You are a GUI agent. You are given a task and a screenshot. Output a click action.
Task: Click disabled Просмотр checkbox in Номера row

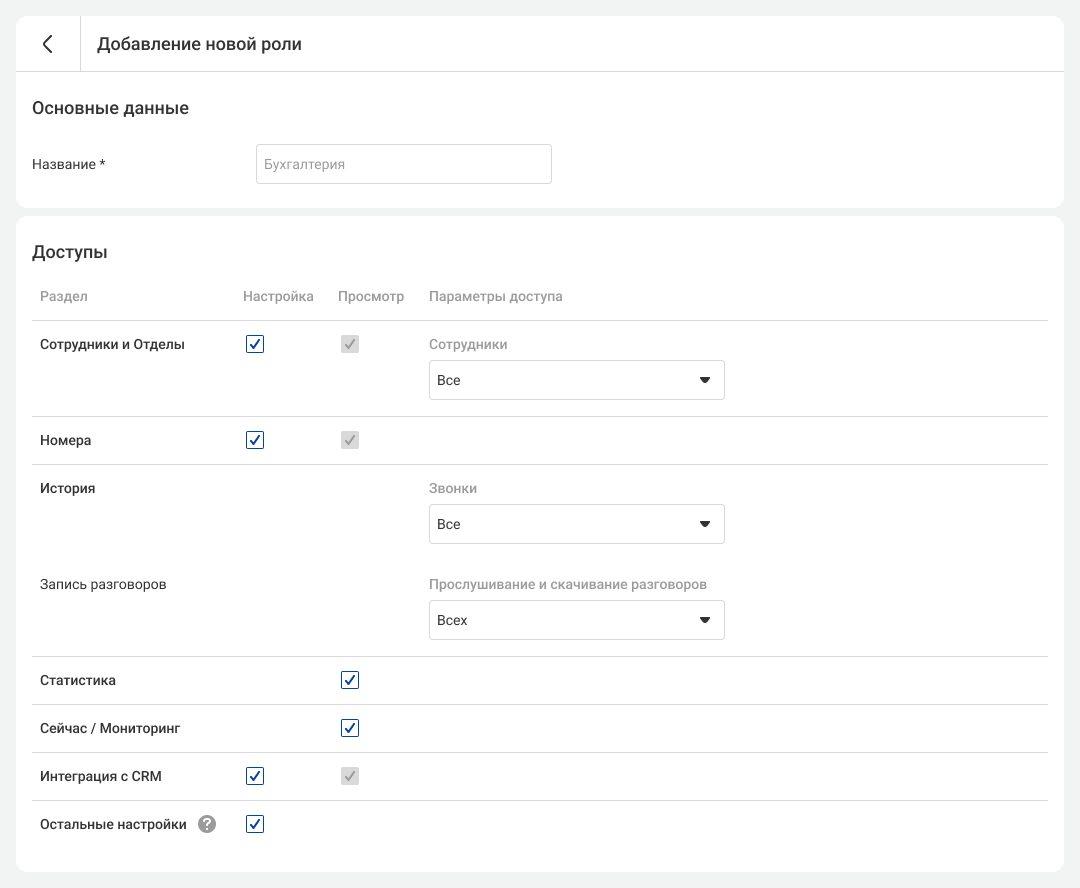[x=350, y=440]
